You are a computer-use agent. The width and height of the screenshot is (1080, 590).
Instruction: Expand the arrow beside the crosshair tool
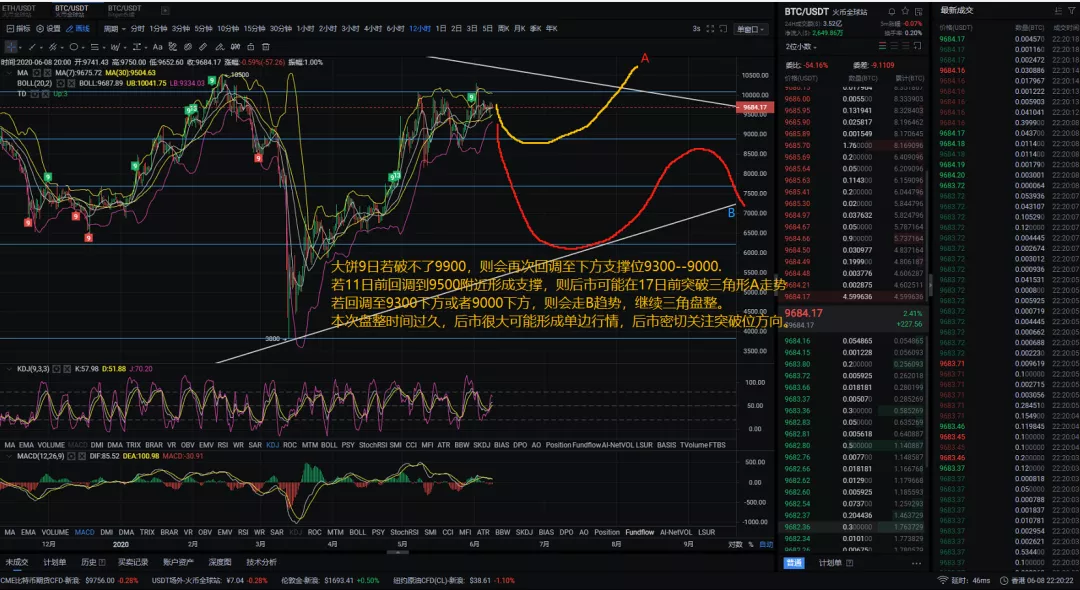coord(21,48)
